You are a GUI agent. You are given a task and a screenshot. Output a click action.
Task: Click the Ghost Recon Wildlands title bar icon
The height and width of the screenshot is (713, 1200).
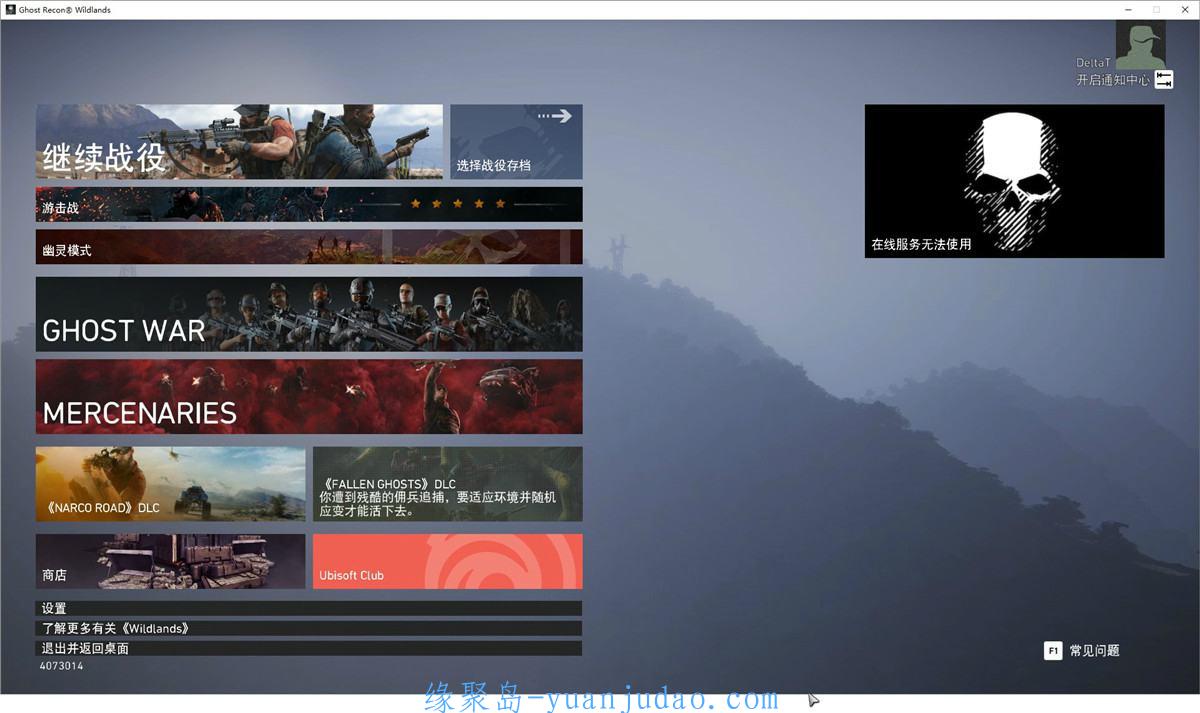10,10
